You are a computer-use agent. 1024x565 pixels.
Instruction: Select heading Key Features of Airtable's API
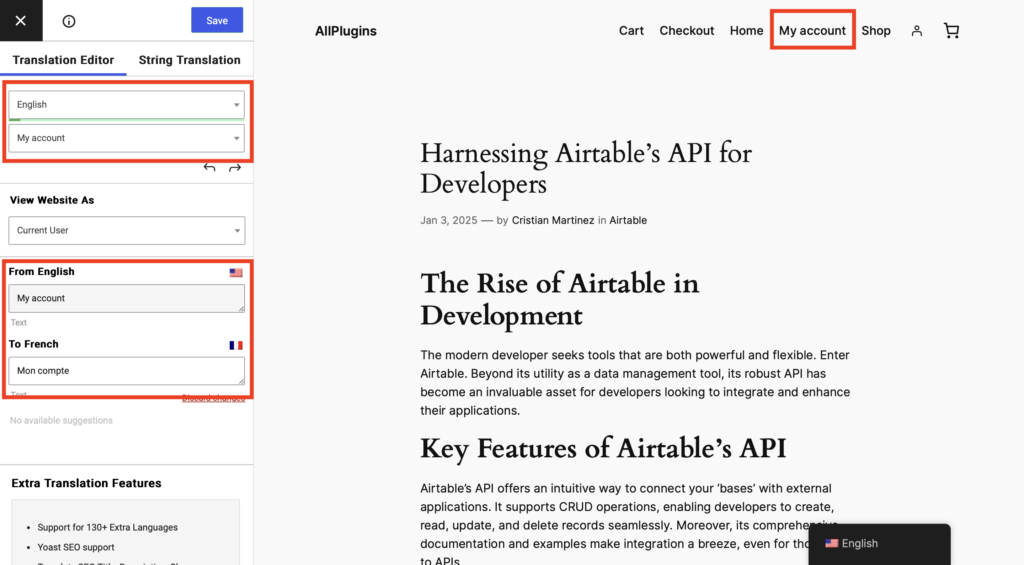603,449
